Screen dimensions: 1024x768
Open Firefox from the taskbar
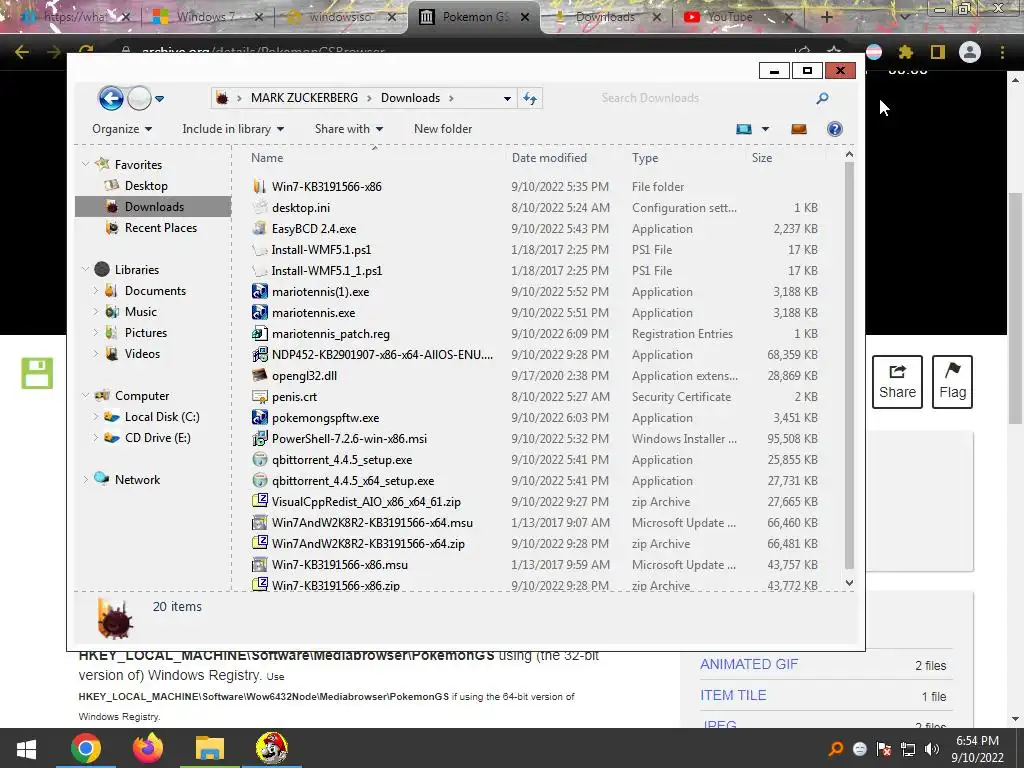point(148,748)
